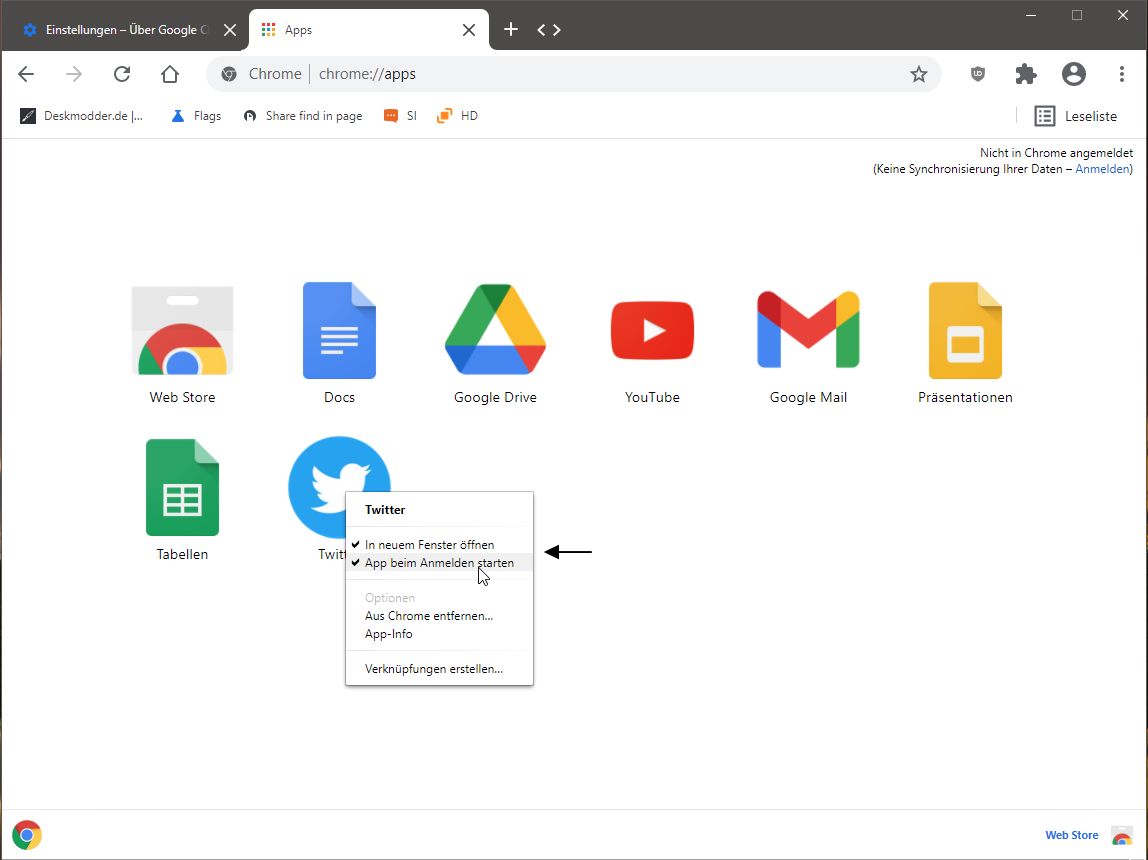
Task: Open the Leseliste panel
Action: (x=1076, y=116)
